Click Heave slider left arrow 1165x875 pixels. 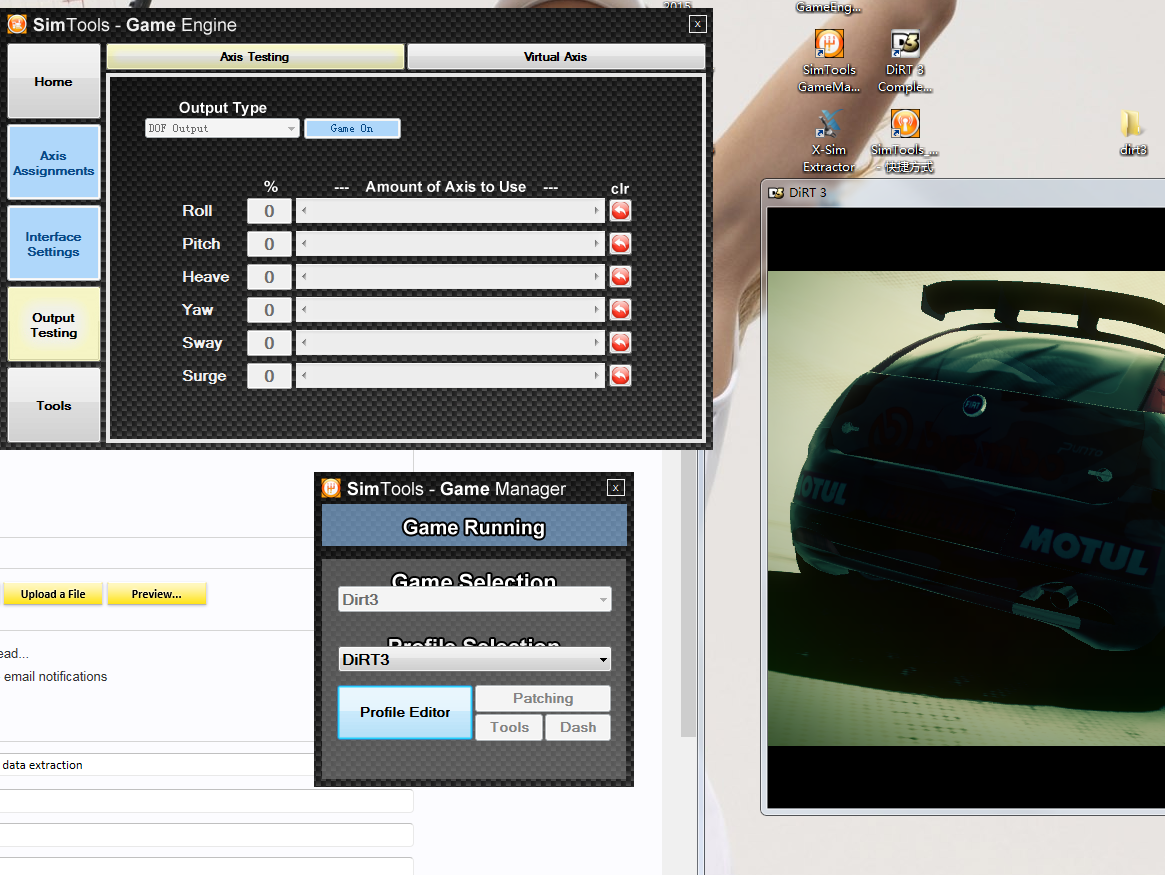point(304,277)
